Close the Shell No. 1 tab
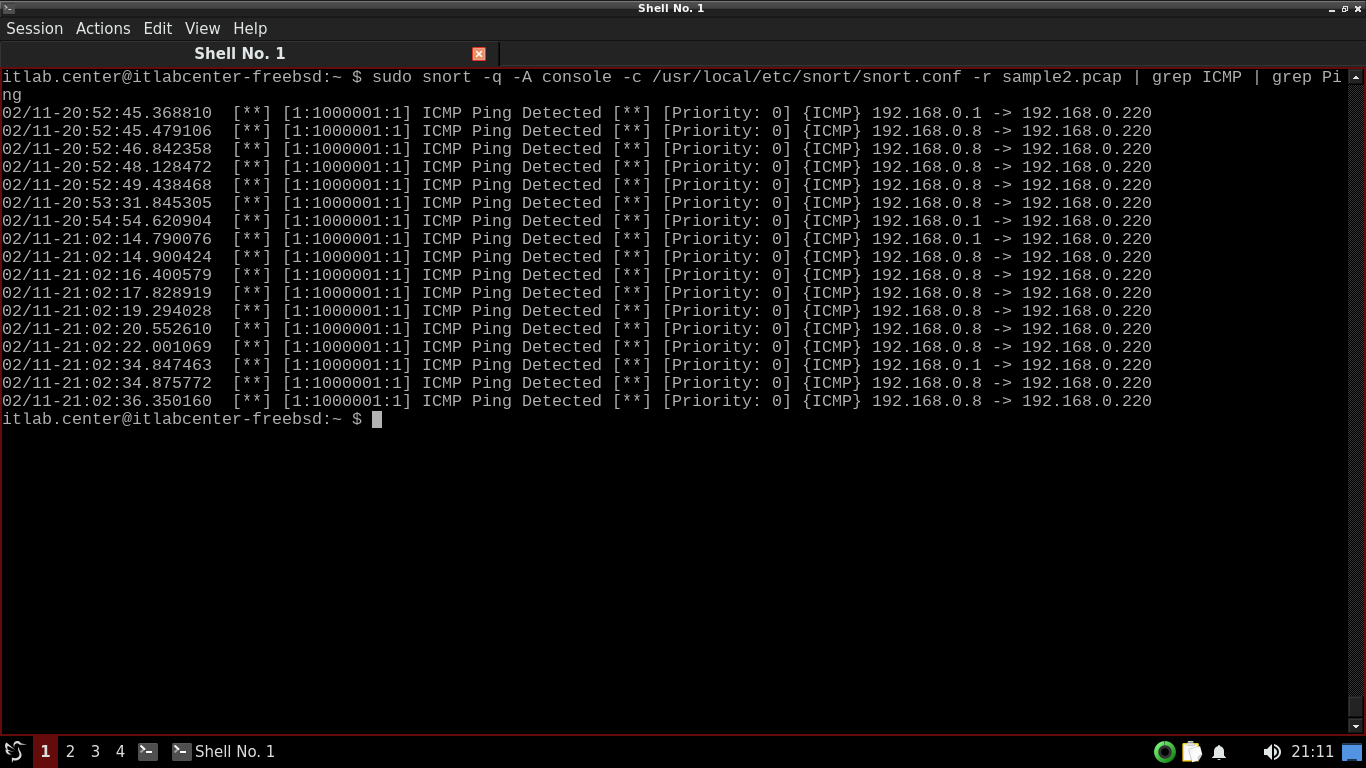This screenshot has width=1366, height=768. coord(479,54)
